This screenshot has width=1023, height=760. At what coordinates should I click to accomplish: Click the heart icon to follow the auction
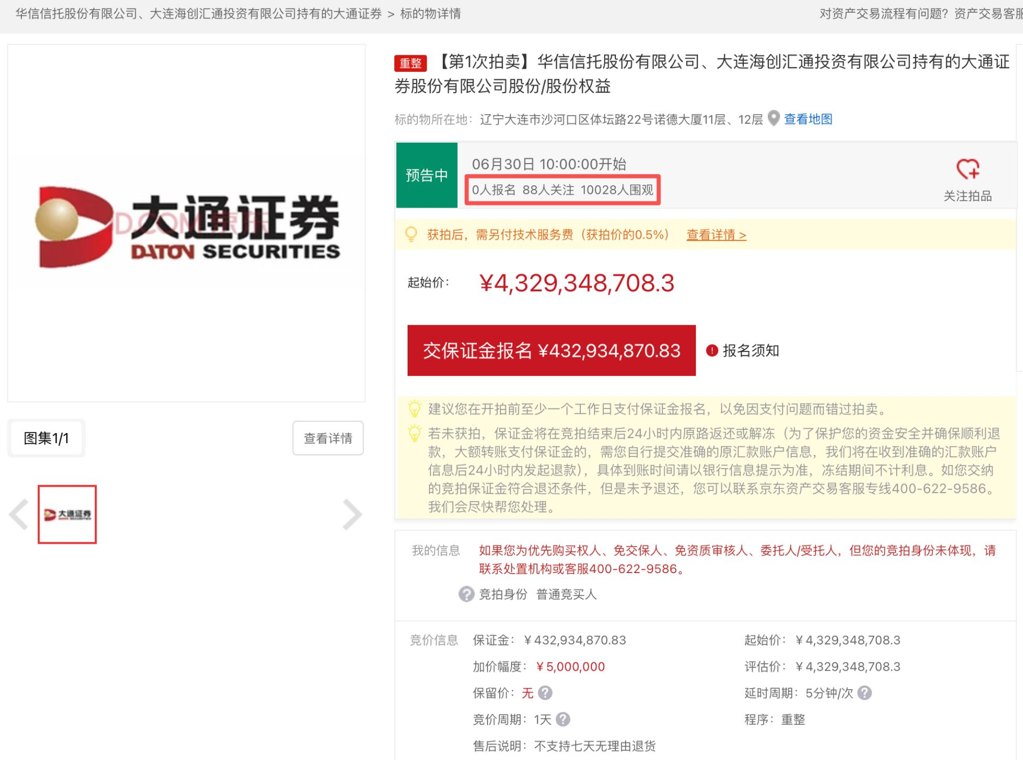pyautogui.click(x=968, y=169)
